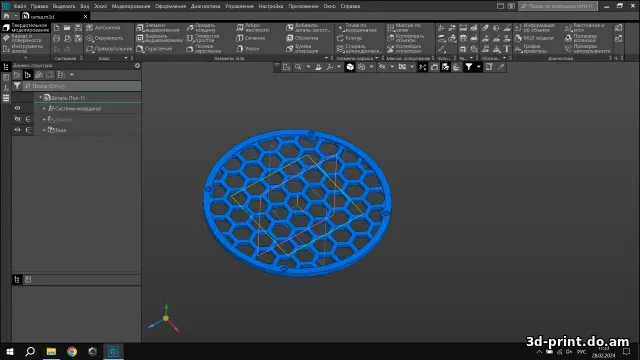The width and height of the screenshot is (640, 360).
Task: Click the Контур tool
Action: (x=350, y=38)
